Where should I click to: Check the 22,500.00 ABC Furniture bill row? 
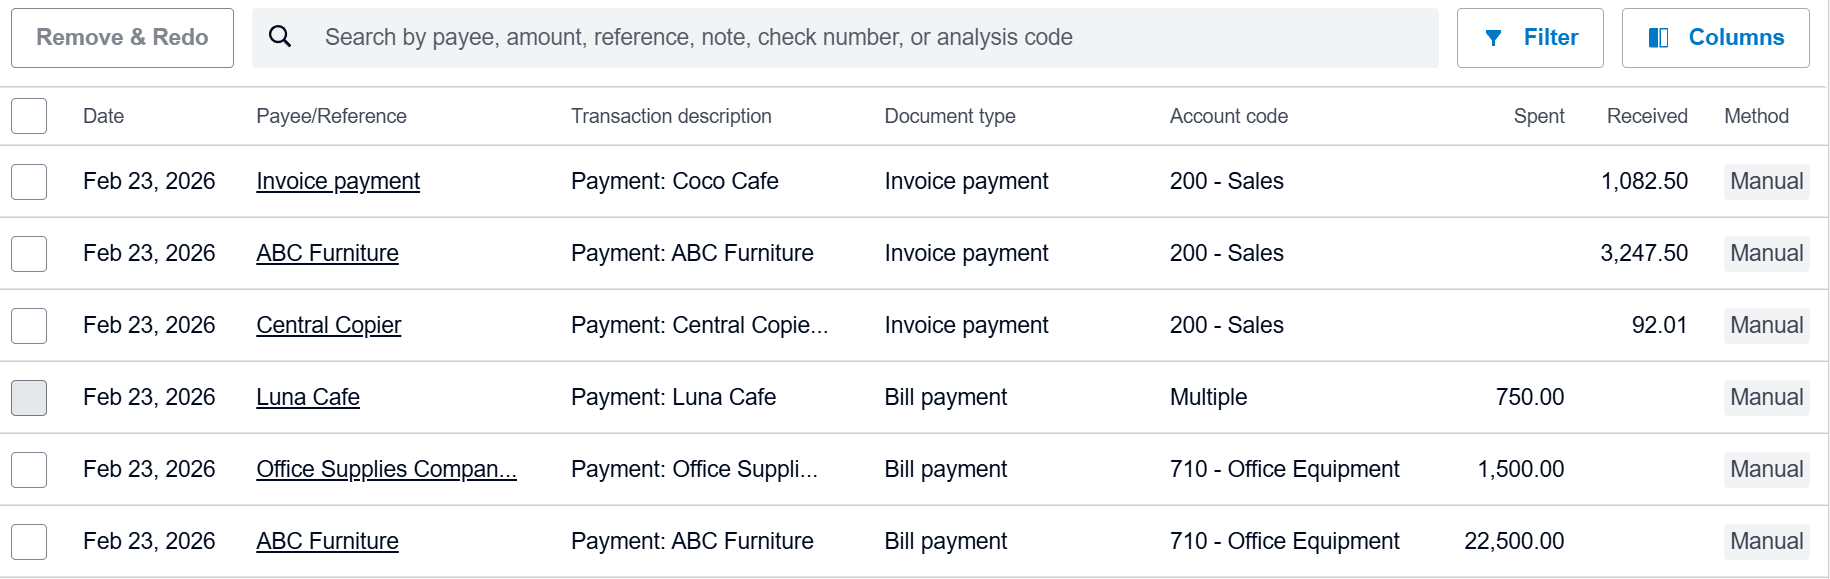tap(29, 541)
